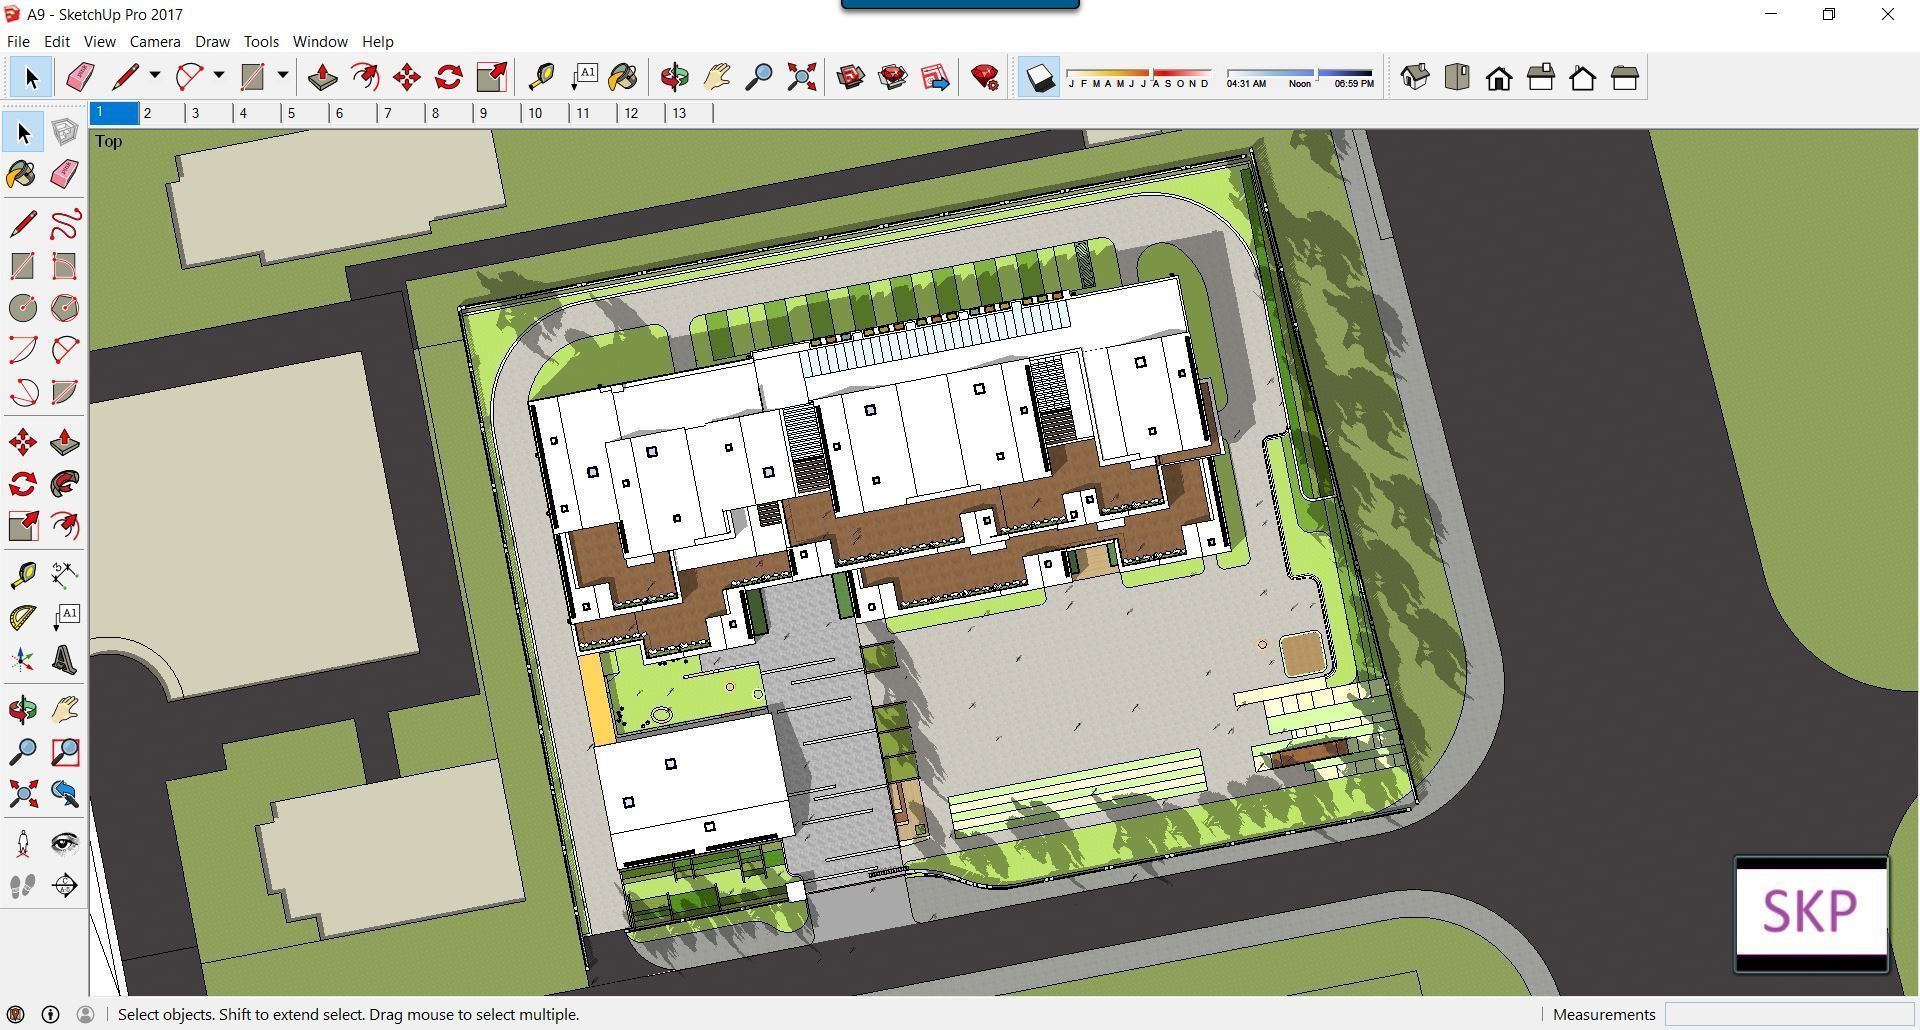The image size is (1920, 1030).
Task: Open the View menu
Action: point(99,42)
